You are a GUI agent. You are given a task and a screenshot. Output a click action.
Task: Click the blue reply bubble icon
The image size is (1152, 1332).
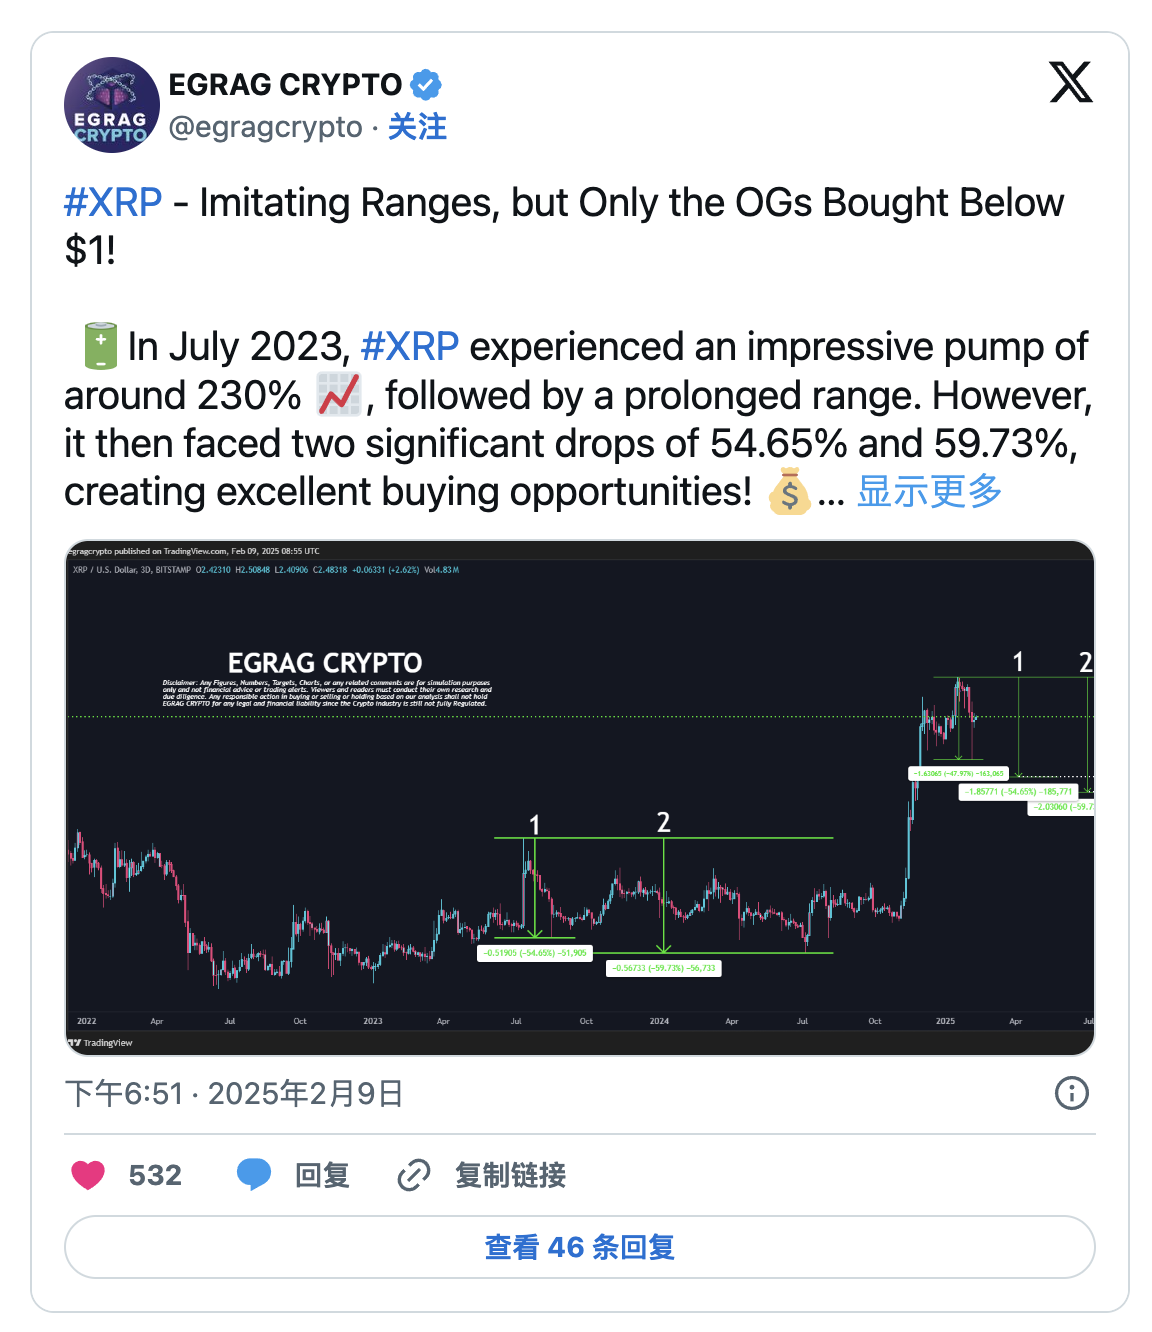[x=253, y=1174]
